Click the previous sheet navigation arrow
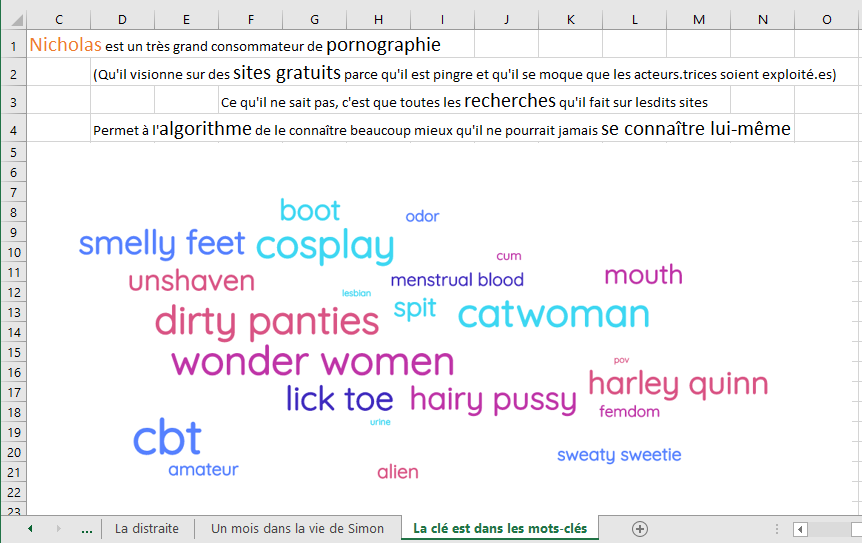The width and height of the screenshot is (862, 543). [x=30, y=528]
